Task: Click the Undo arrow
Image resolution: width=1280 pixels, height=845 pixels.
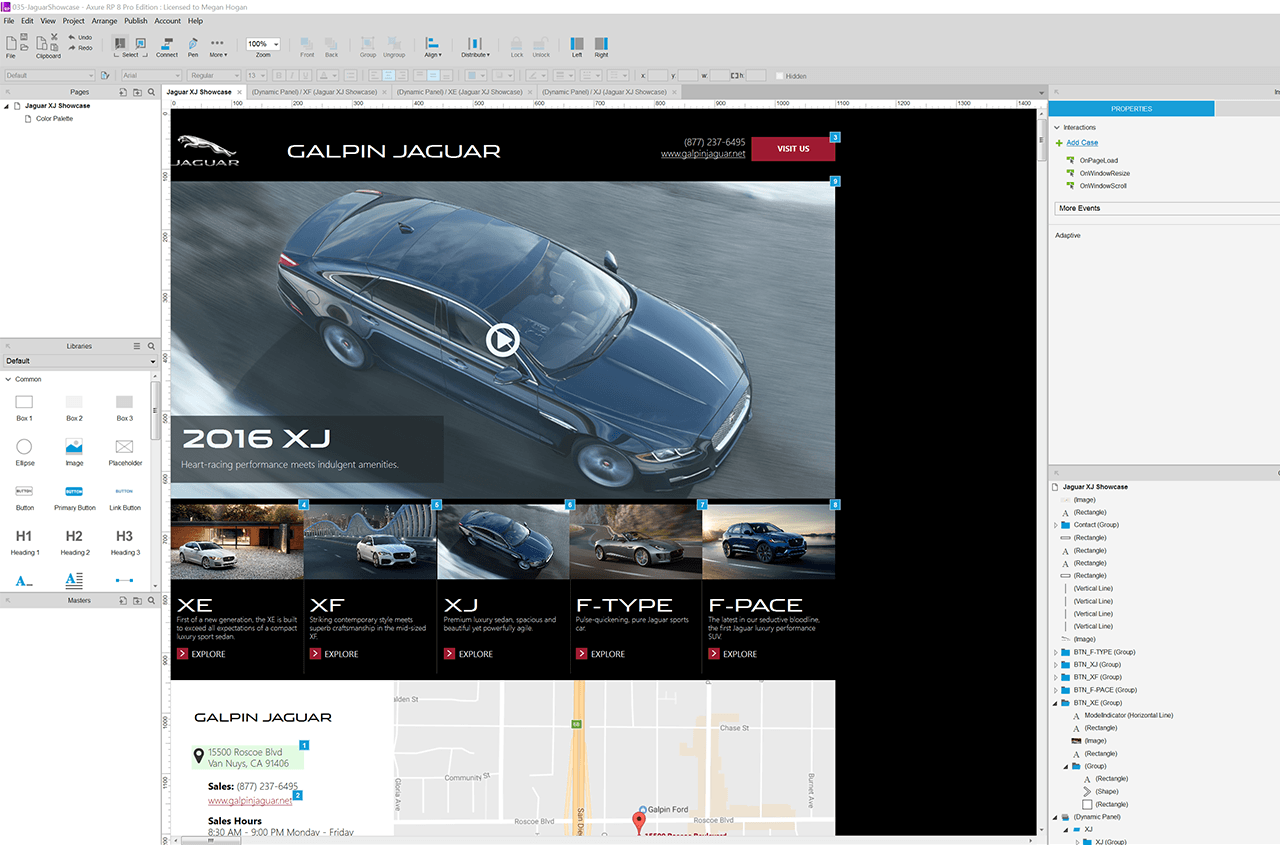Action: [x=81, y=37]
